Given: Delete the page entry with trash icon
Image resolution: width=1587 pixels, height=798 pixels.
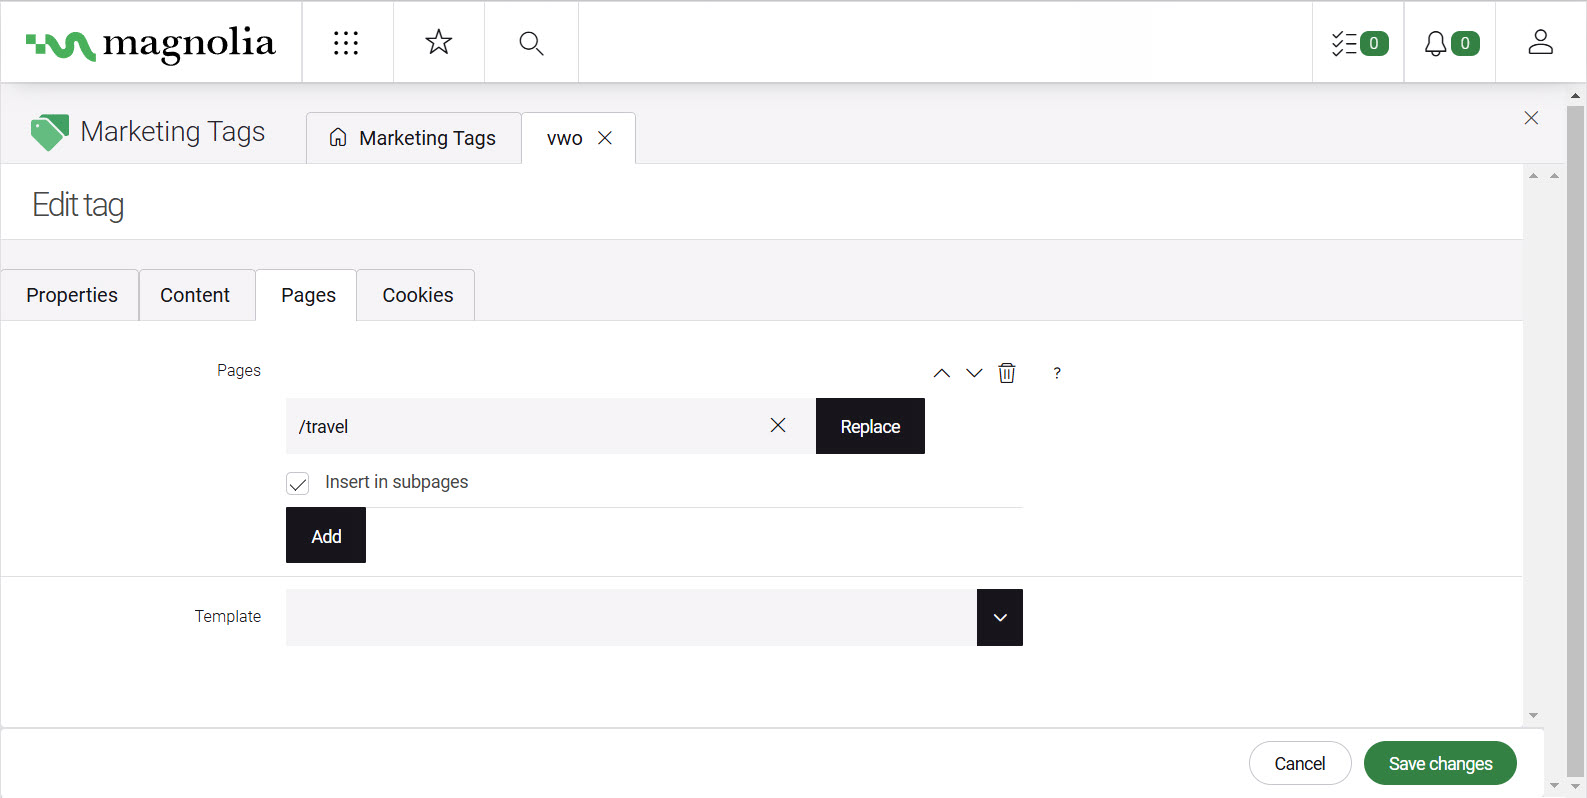Looking at the screenshot, I should coord(1007,373).
